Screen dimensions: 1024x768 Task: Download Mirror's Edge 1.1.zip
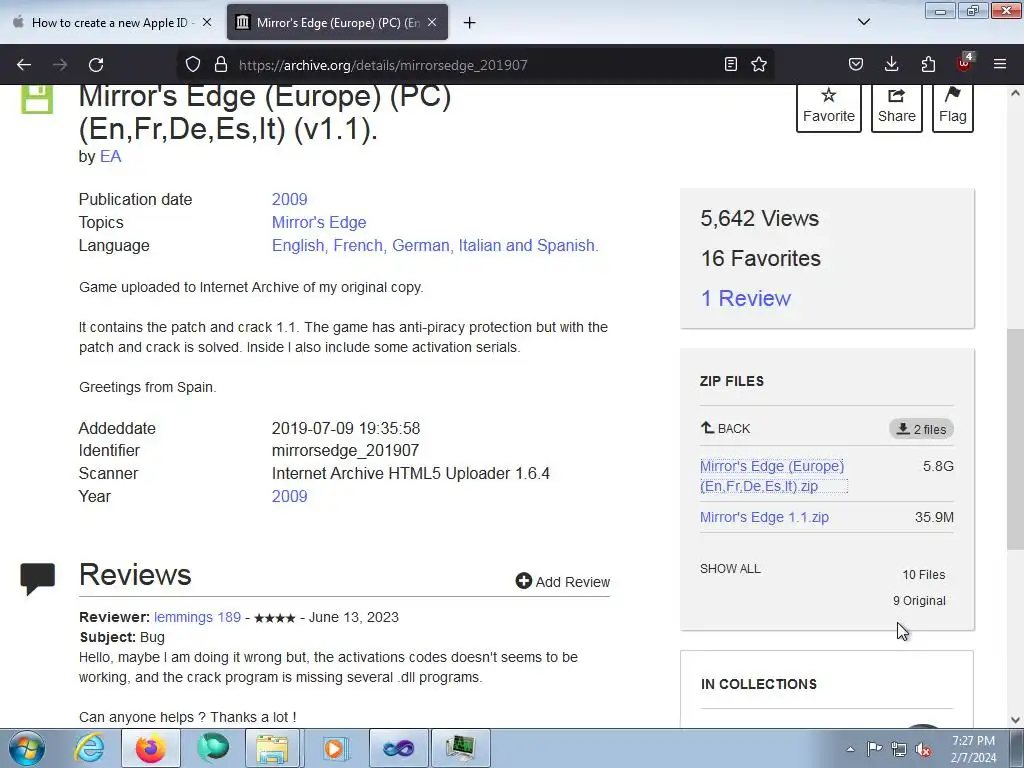pos(764,517)
